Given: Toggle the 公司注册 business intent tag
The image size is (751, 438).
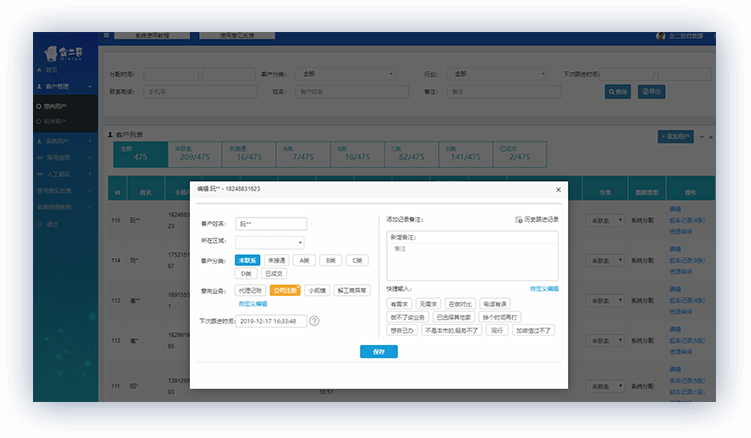Looking at the screenshot, I should [285, 290].
